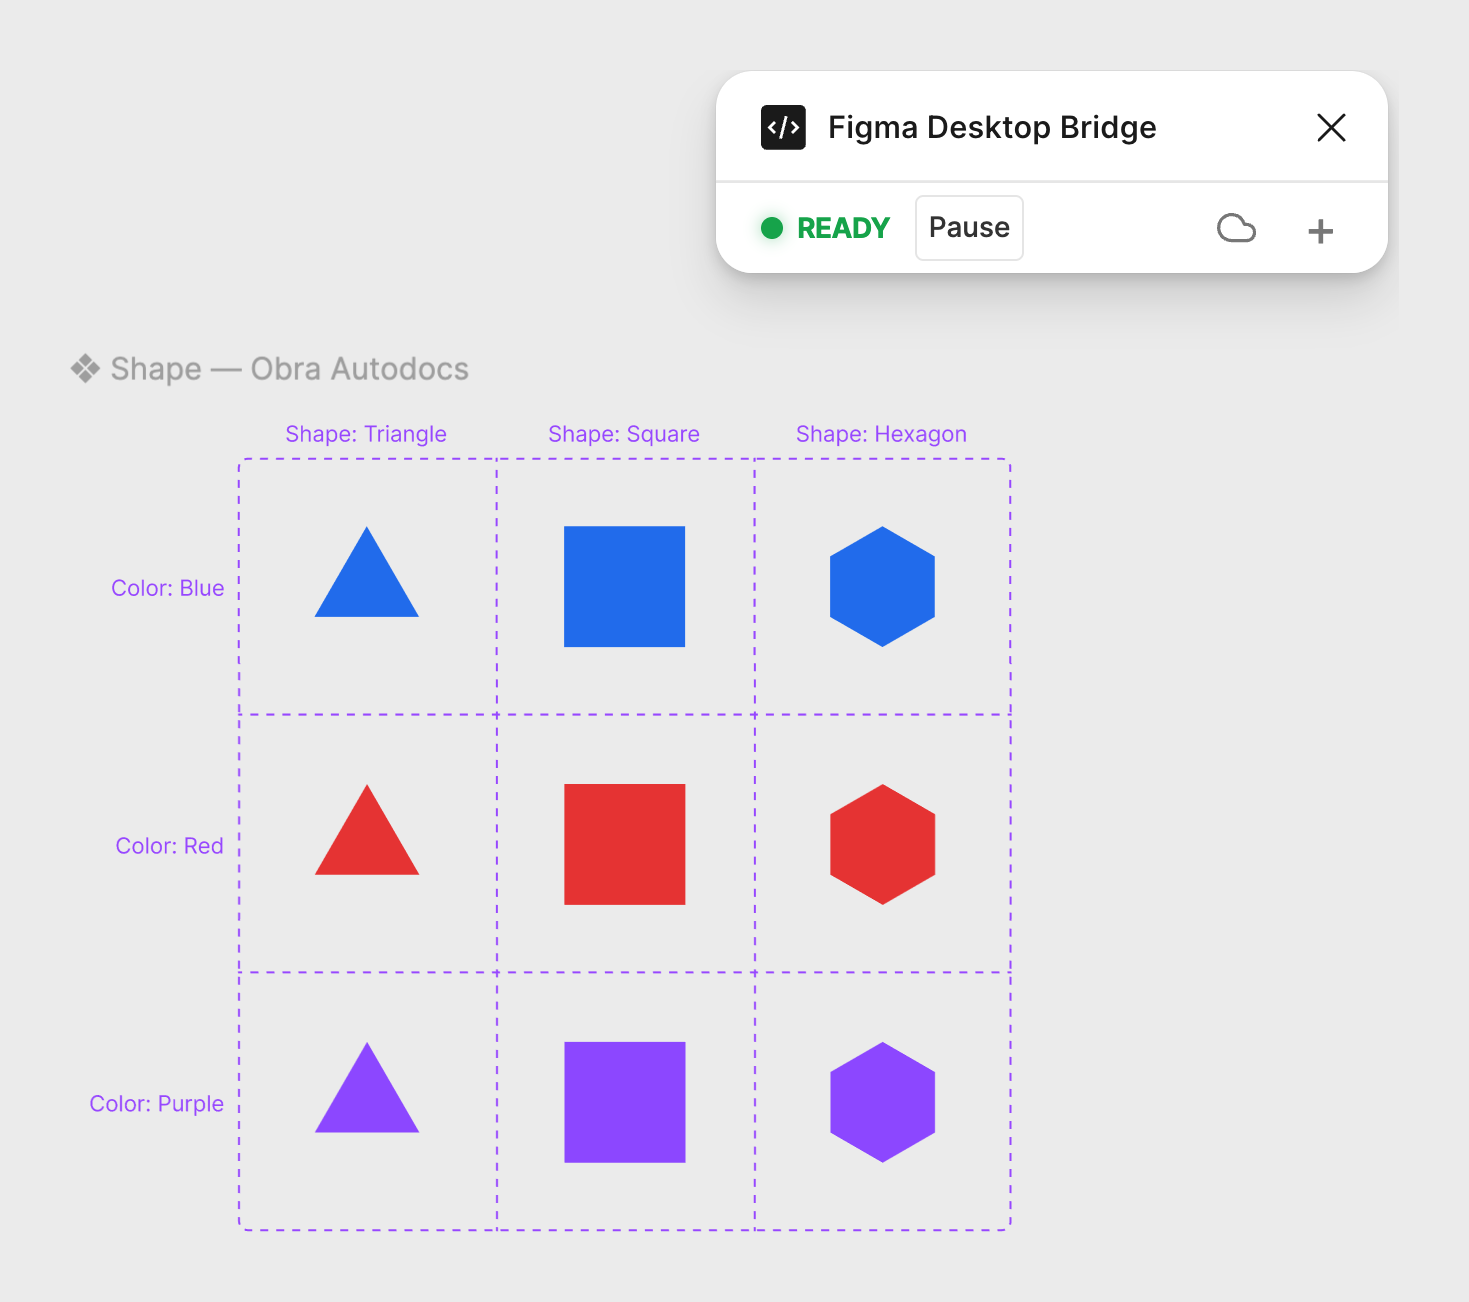Select the red triangle variant
1469x1302 pixels.
click(x=367, y=836)
